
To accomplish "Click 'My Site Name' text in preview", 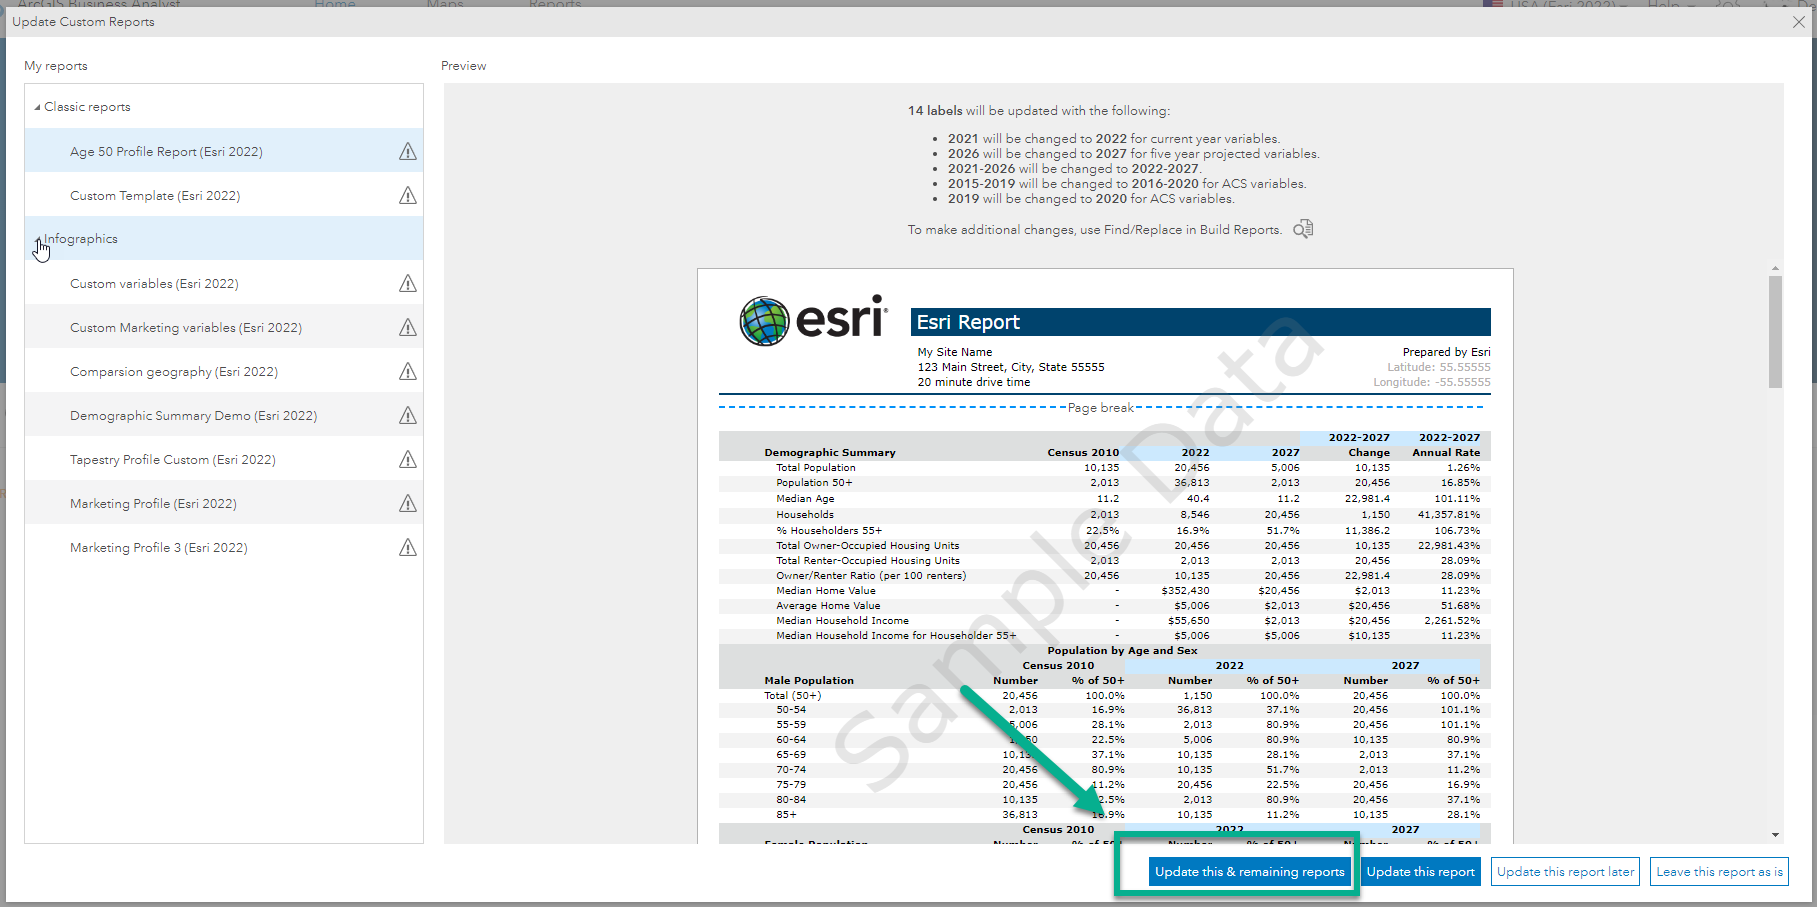I will (955, 352).
